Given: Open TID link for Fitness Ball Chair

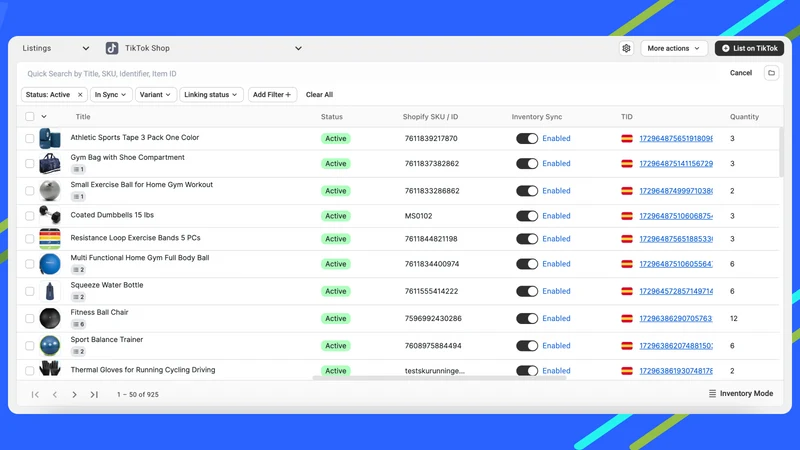Looking at the screenshot, I should (x=676, y=318).
